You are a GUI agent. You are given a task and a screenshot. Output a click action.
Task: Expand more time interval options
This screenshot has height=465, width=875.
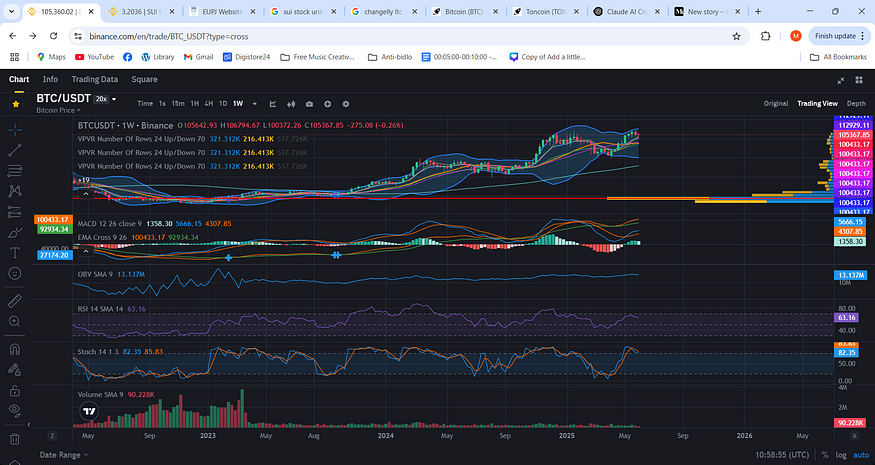(x=255, y=104)
